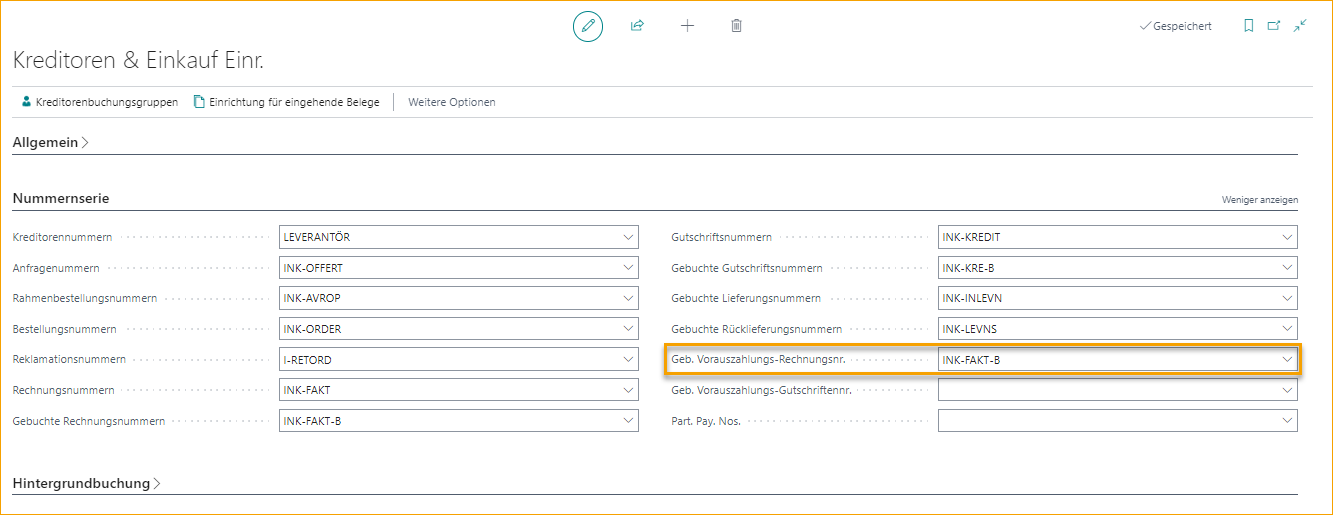
Task: Collapse the Nummernserie section header
Action: click(x=61, y=198)
